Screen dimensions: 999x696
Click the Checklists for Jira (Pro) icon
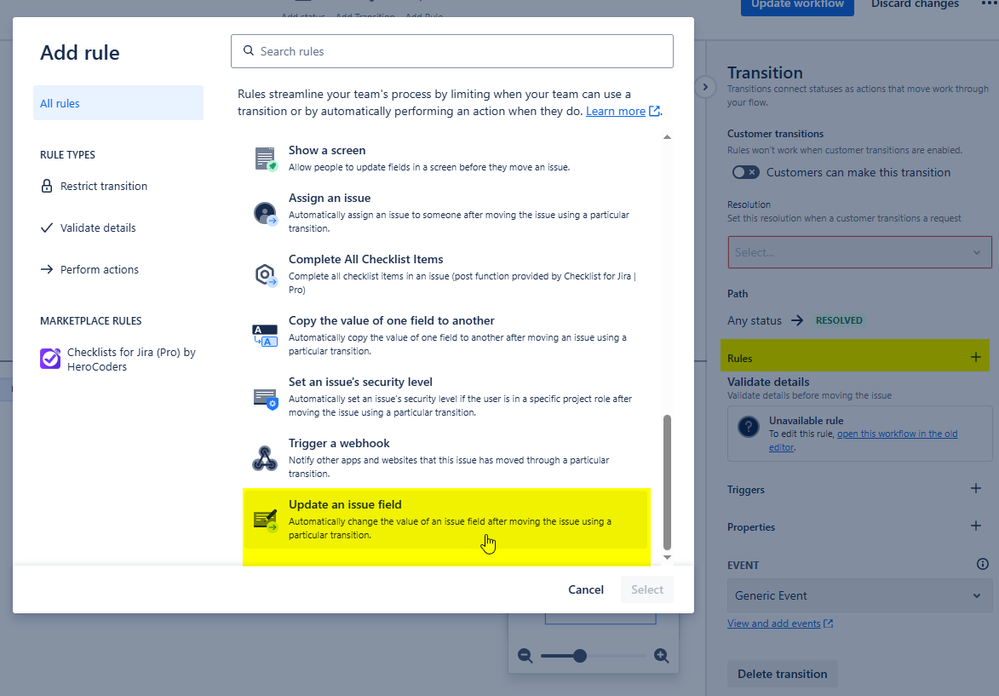pyautogui.click(x=52, y=358)
